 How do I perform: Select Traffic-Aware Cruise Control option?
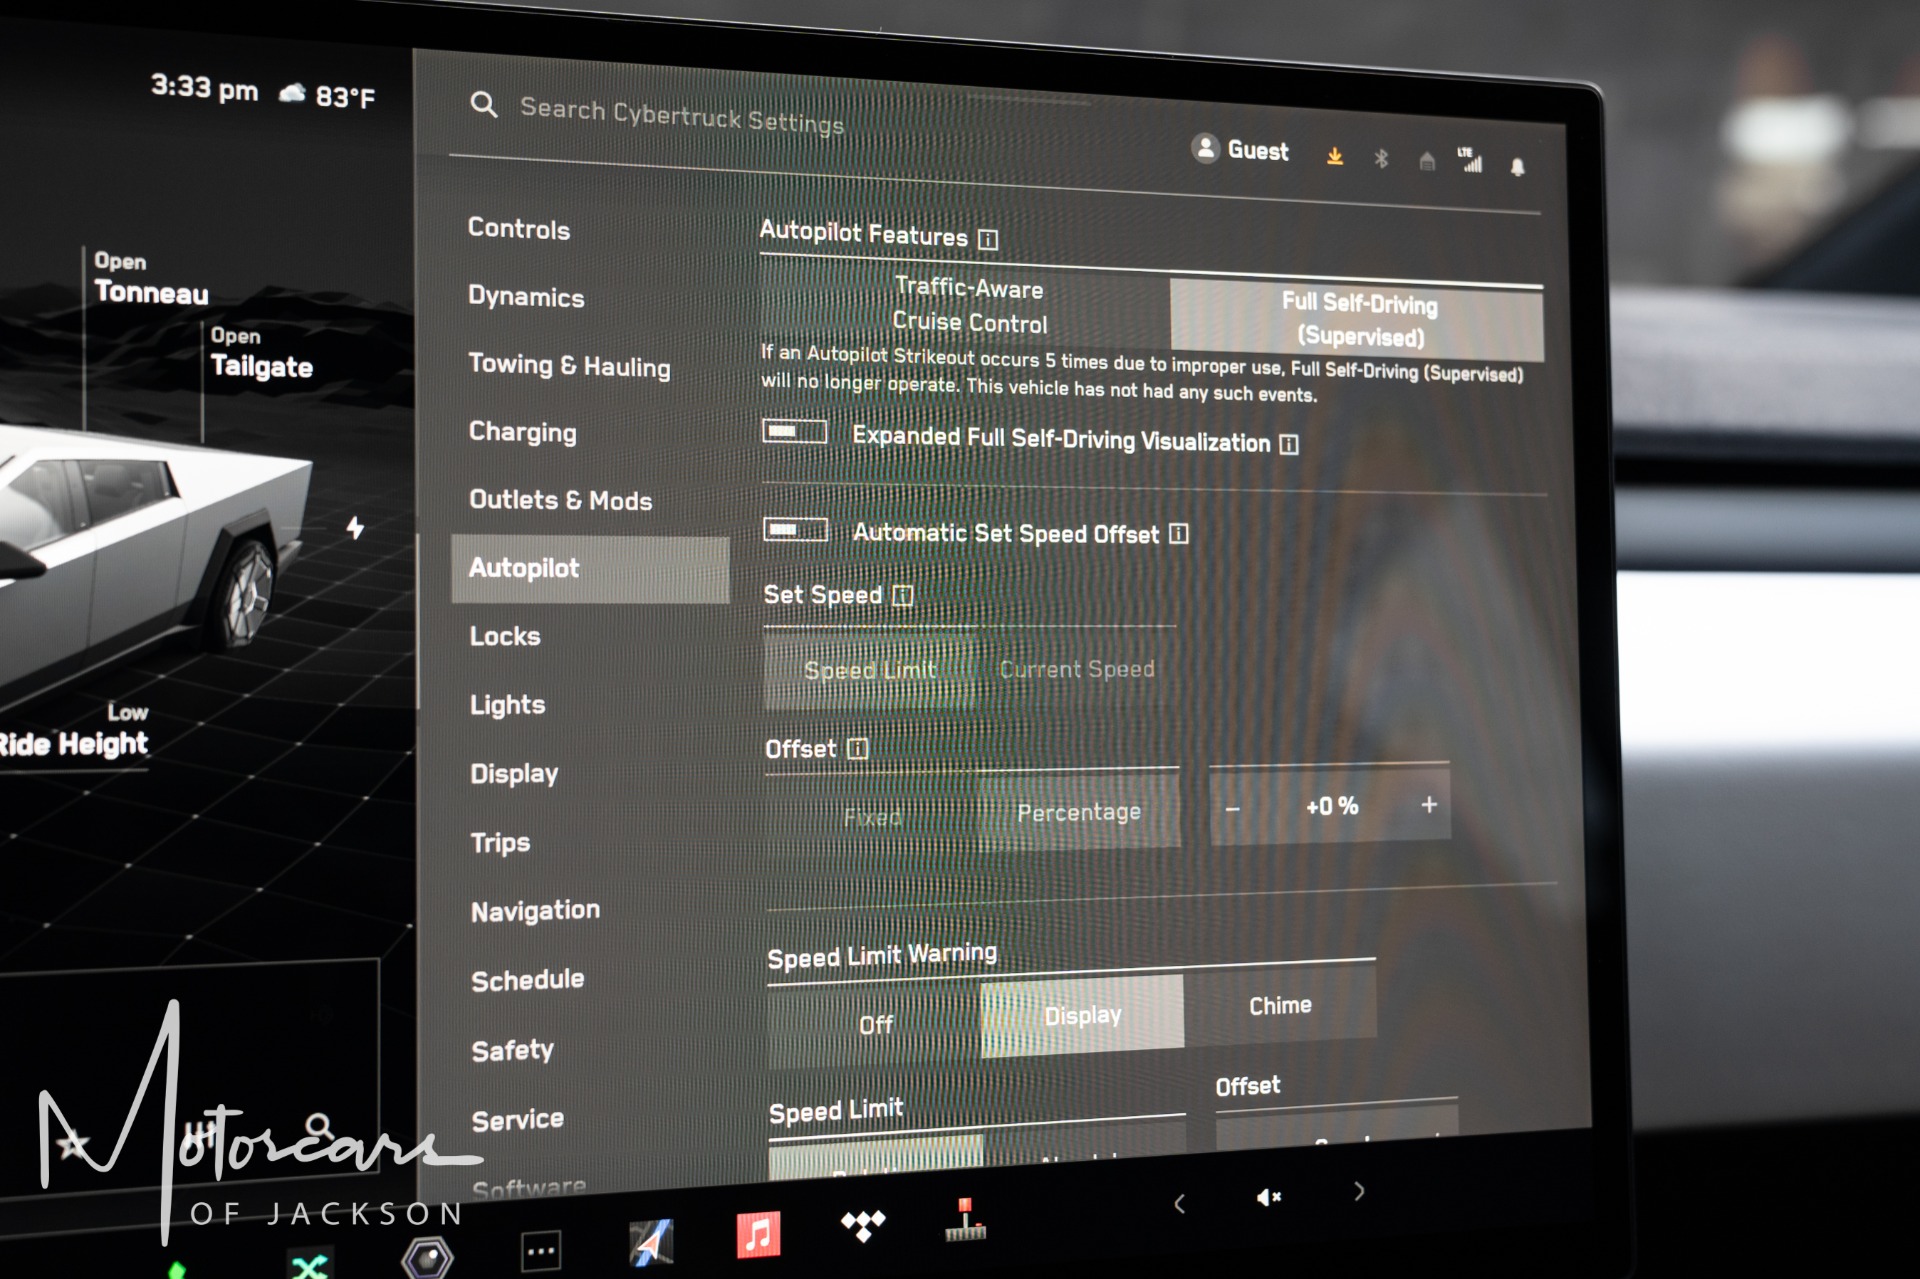967,304
